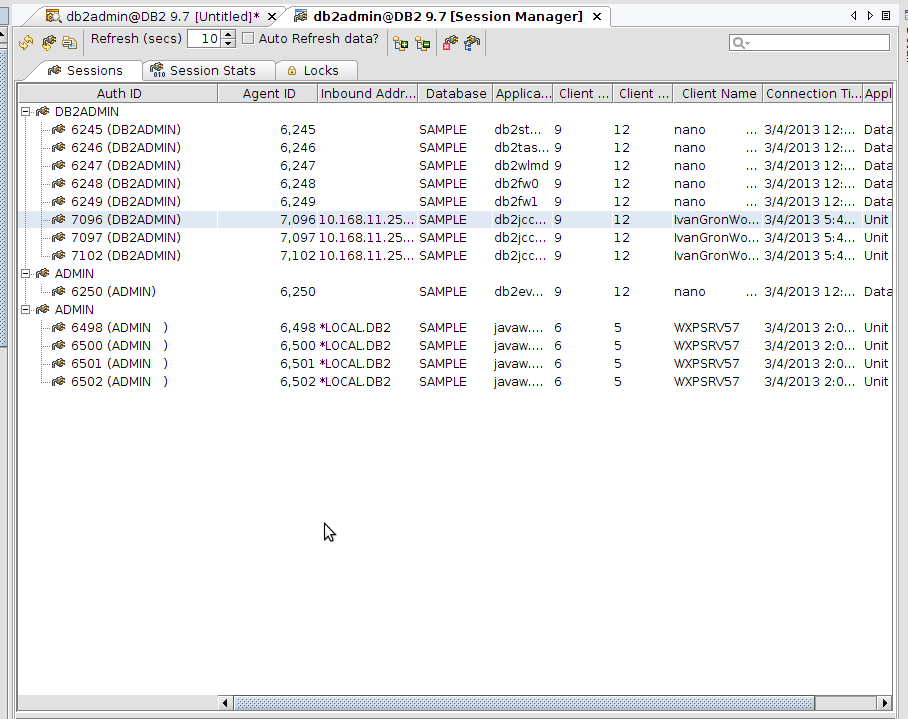Click the session icon for row 6245
This screenshot has height=719, width=908.
point(58,130)
